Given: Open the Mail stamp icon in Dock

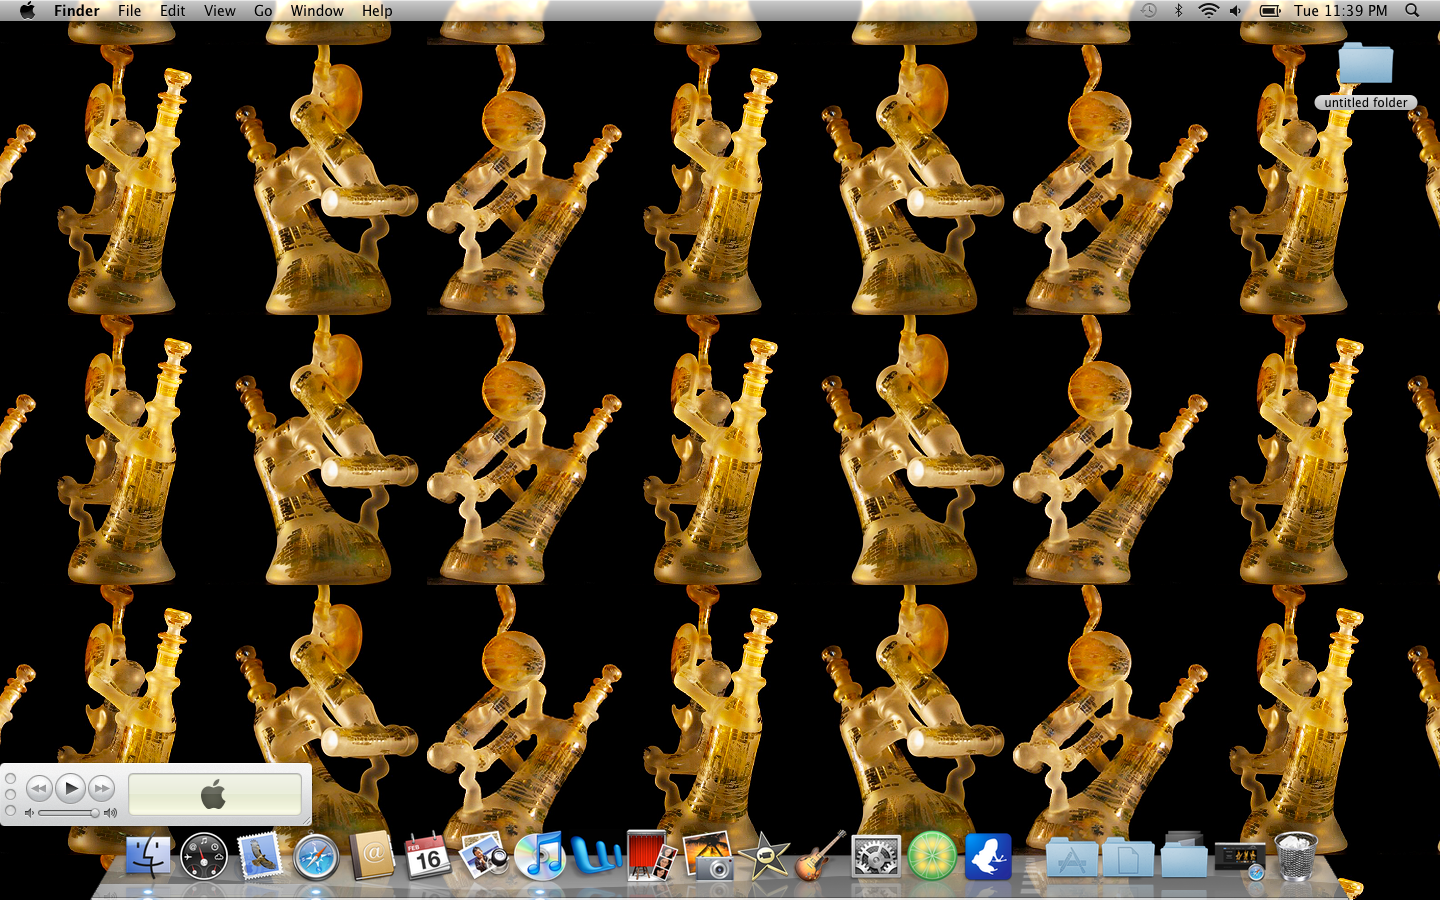Looking at the screenshot, I should click(260, 857).
